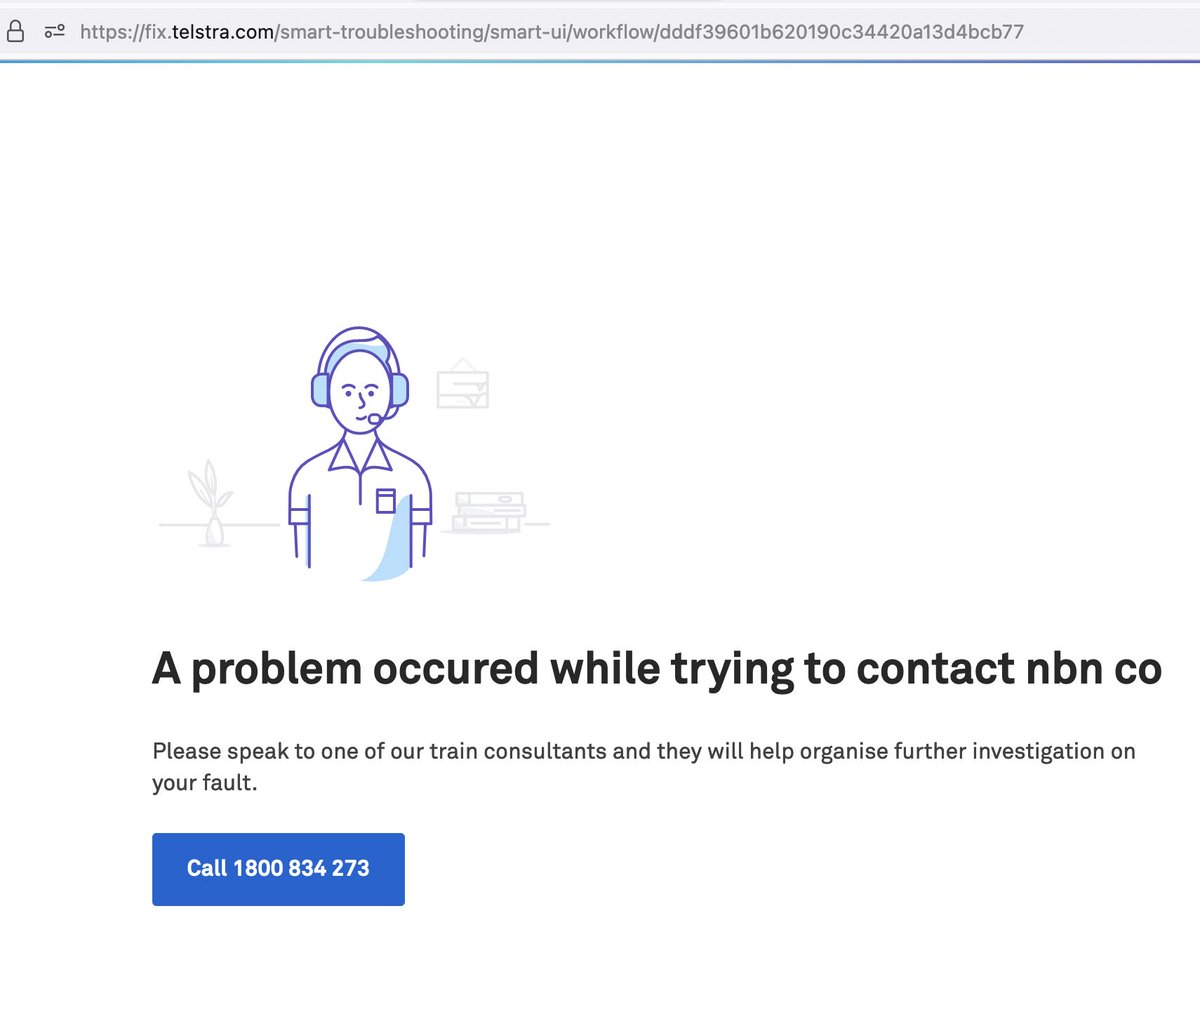Viewport: 1200px width, 1012px height.
Task: Open the site settings icon beside the padlock
Action: coord(55,32)
